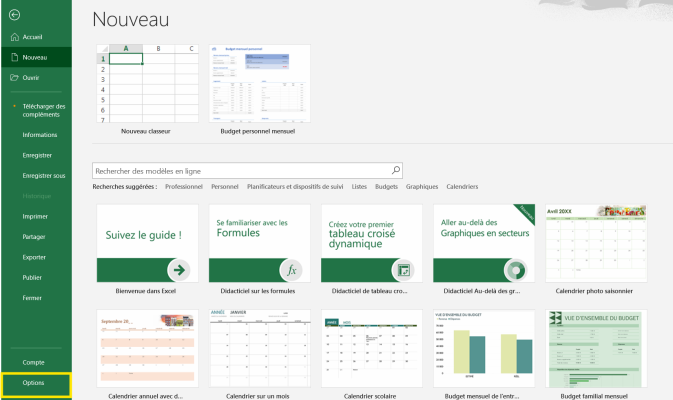The width and height of the screenshot is (673, 400).
Task: Open the Bienvenue dans Excel template
Action: click(x=147, y=243)
